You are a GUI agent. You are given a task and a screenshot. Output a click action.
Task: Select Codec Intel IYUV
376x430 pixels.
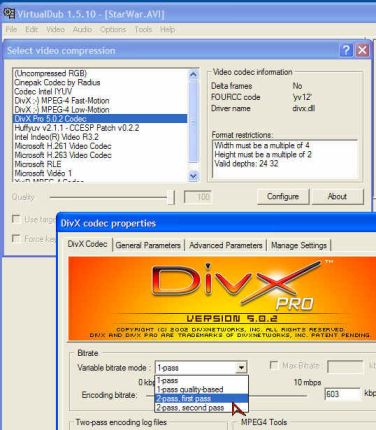click(100, 91)
